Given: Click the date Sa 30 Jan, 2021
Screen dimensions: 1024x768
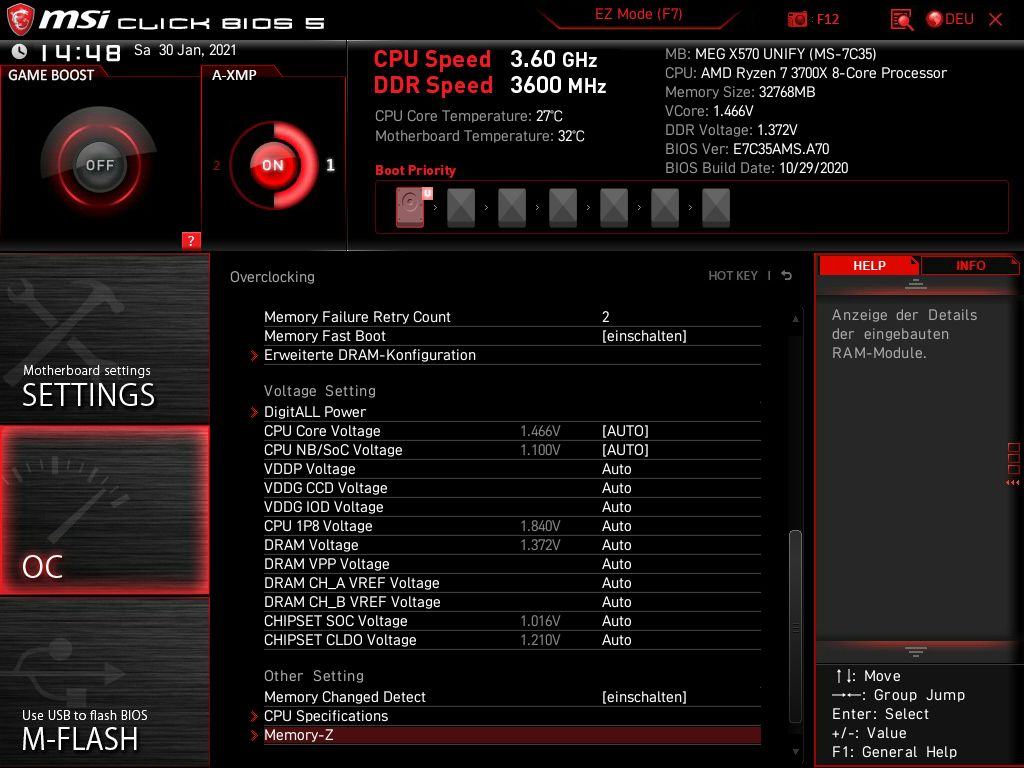Looking at the screenshot, I should point(185,50).
